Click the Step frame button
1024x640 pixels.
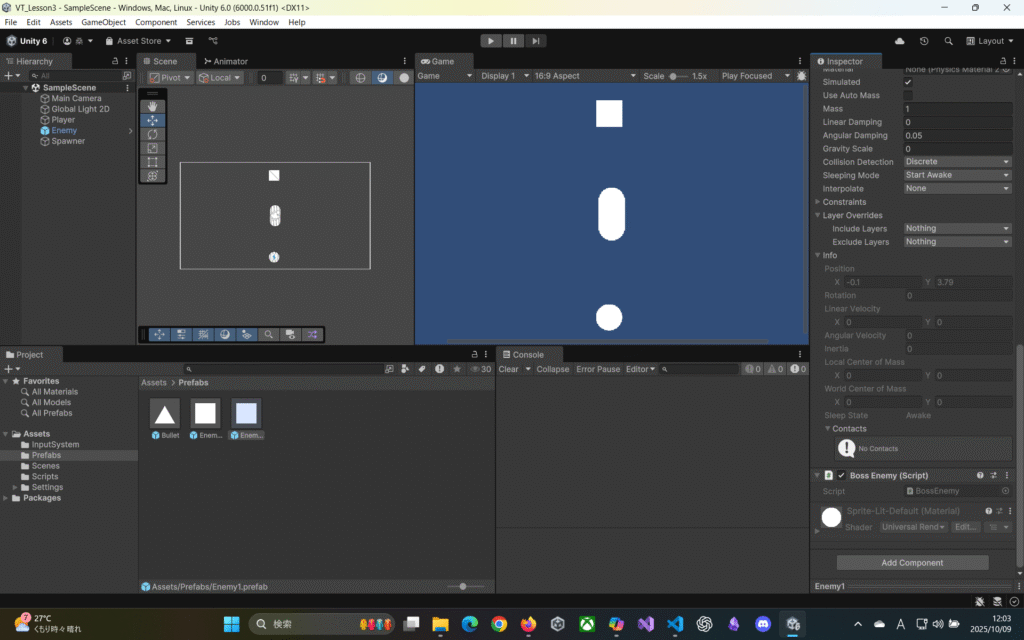537,41
